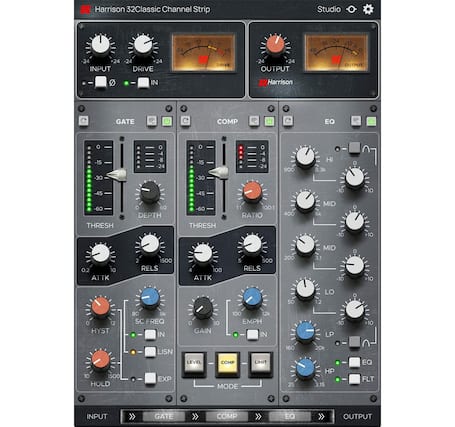Click the arrow between GATE and COMP slots
The width and height of the screenshot is (455, 427).
[195, 416]
